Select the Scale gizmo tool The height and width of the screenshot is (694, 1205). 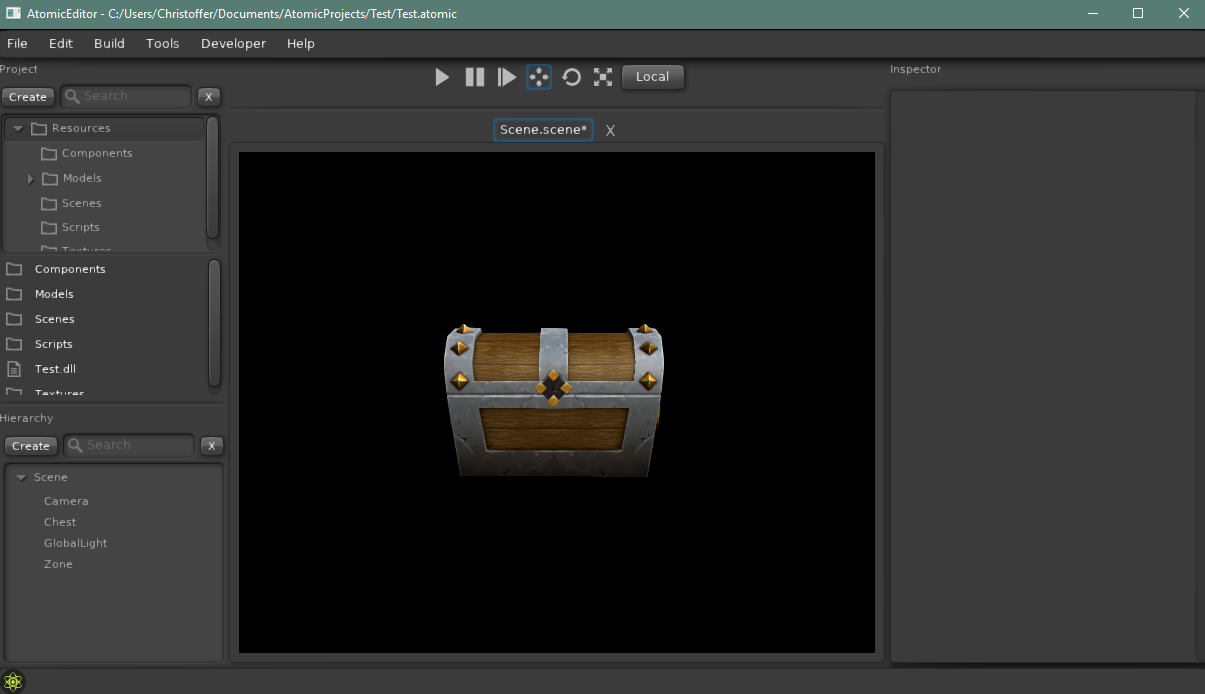coord(603,77)
